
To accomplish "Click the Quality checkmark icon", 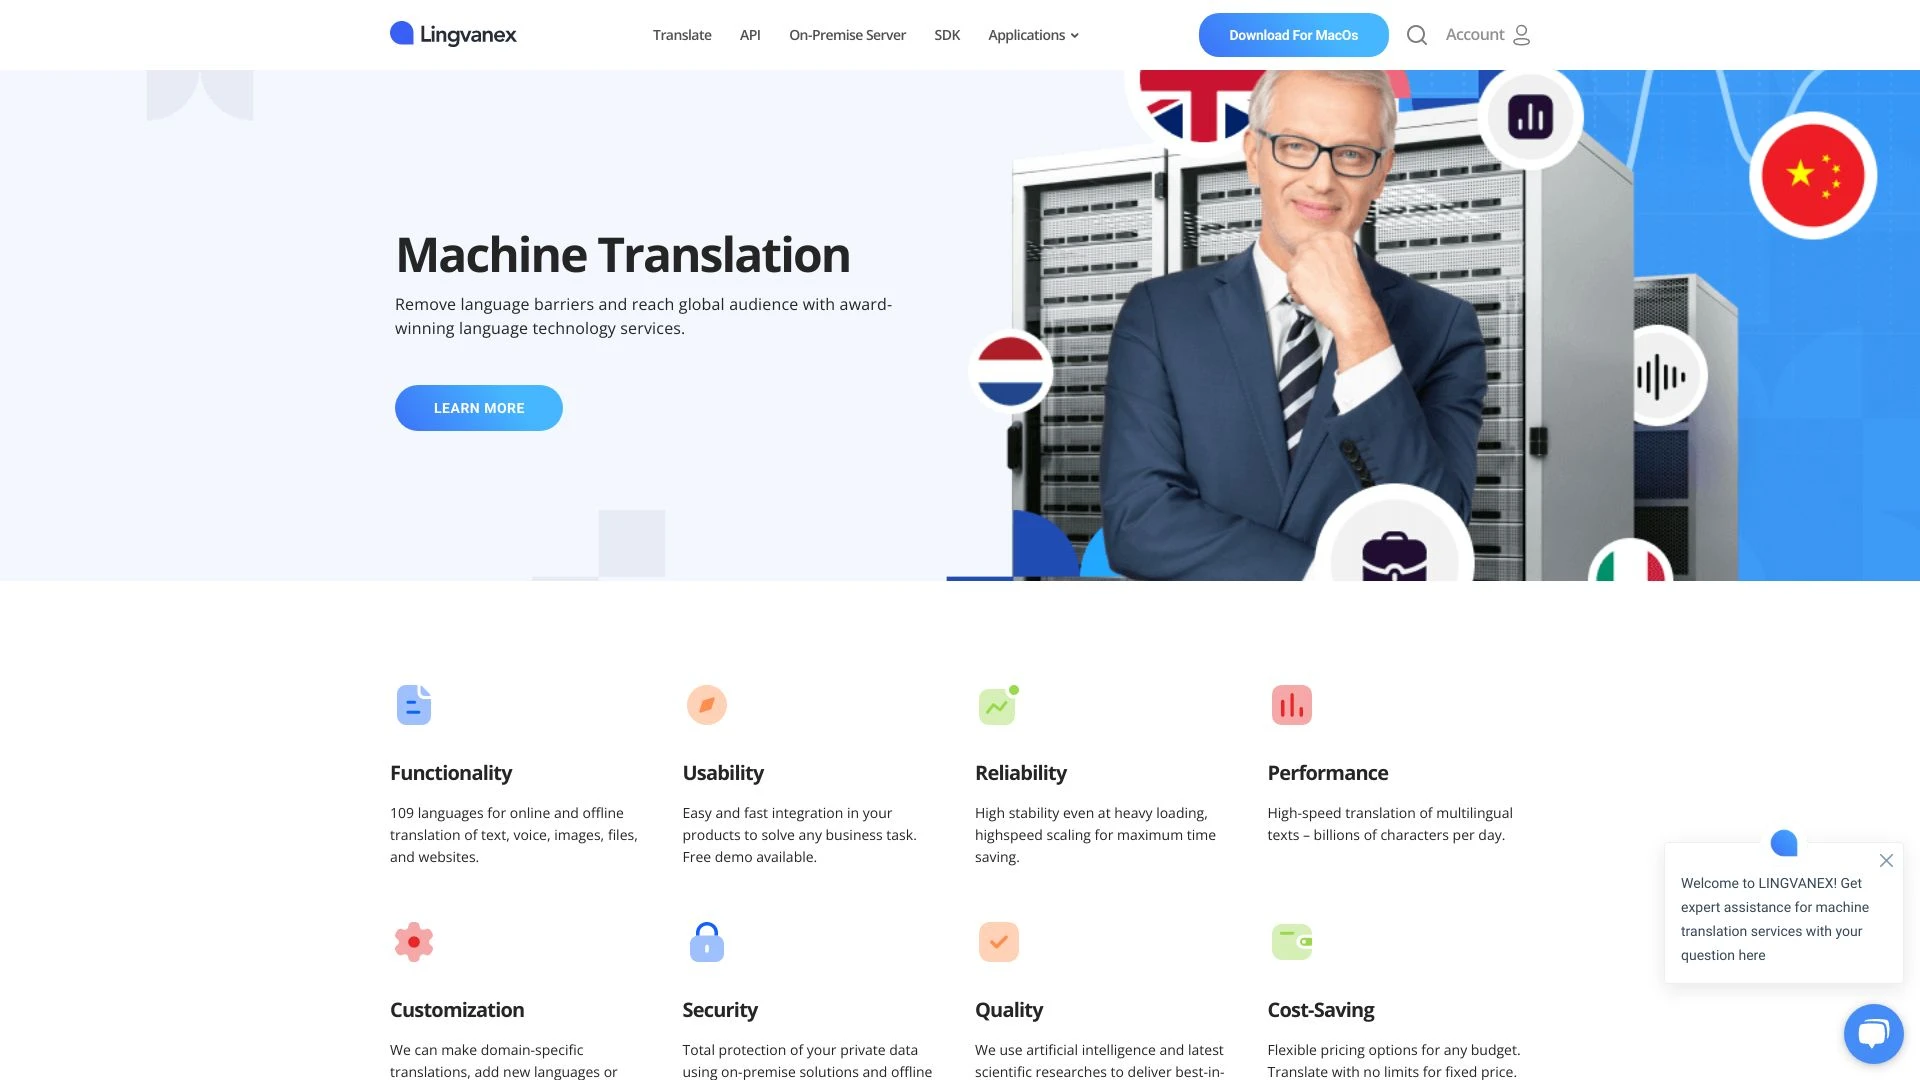I will coord(997,942).
